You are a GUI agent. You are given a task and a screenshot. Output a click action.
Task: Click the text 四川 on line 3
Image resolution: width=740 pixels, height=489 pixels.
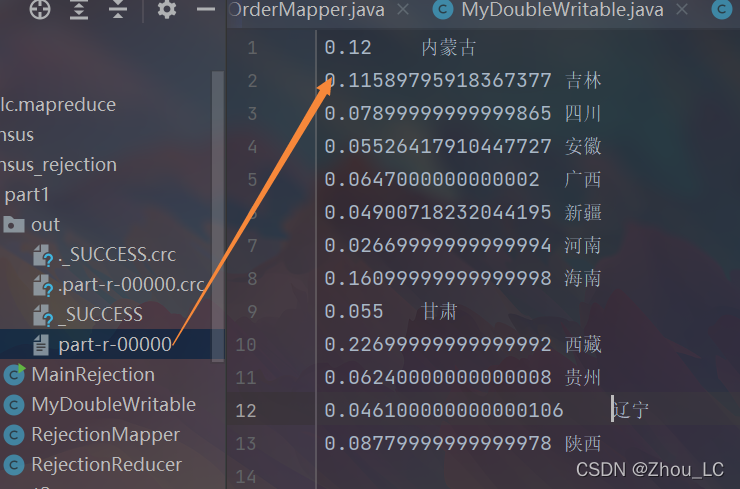583,114
